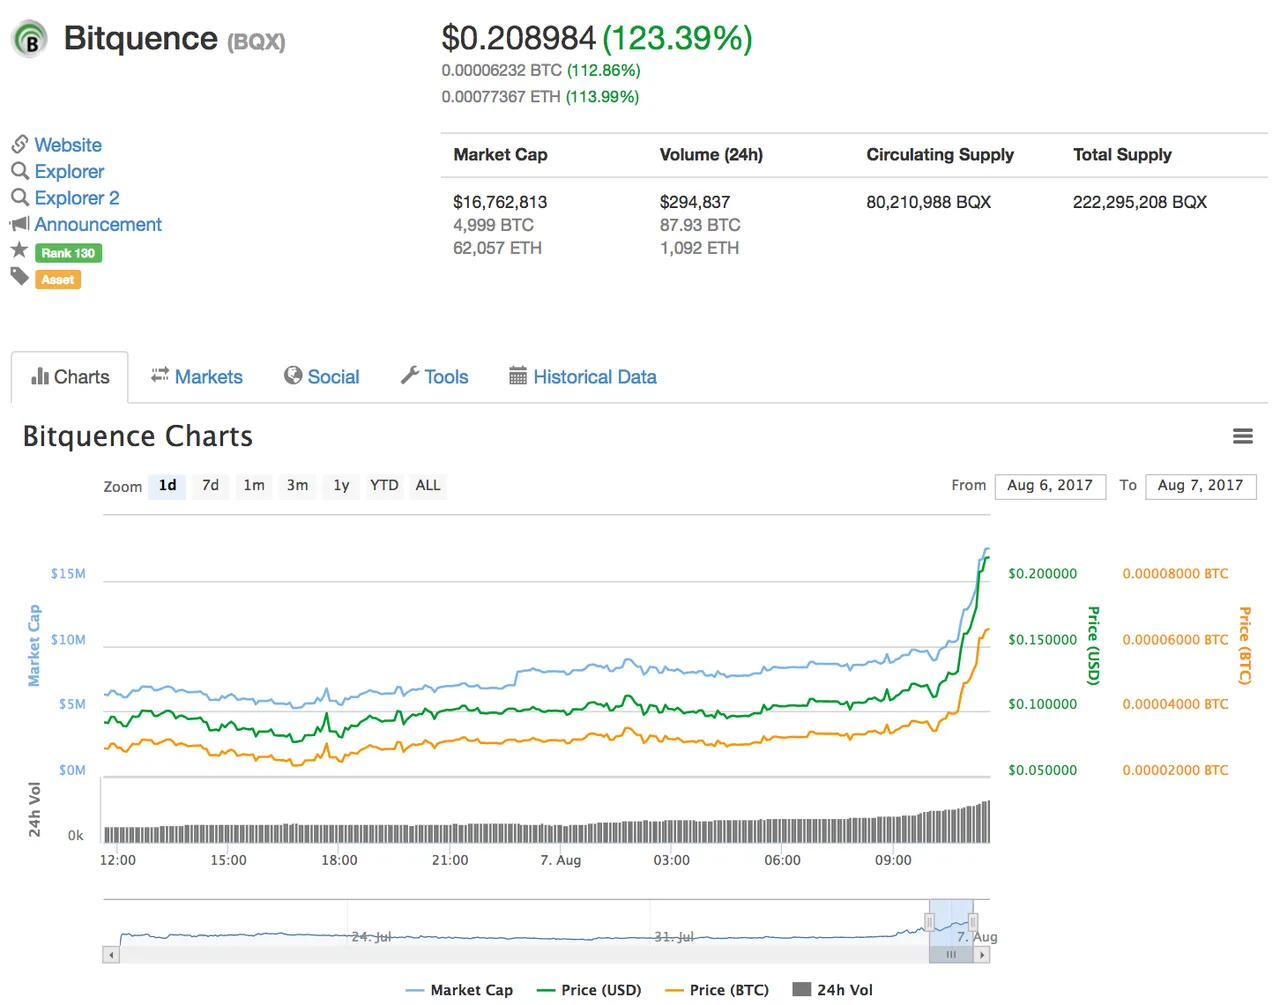Click the star icon beside Rank 130
This screenshot has width=1280, height=1005.
pyautogui.click(x=19, y=250)
